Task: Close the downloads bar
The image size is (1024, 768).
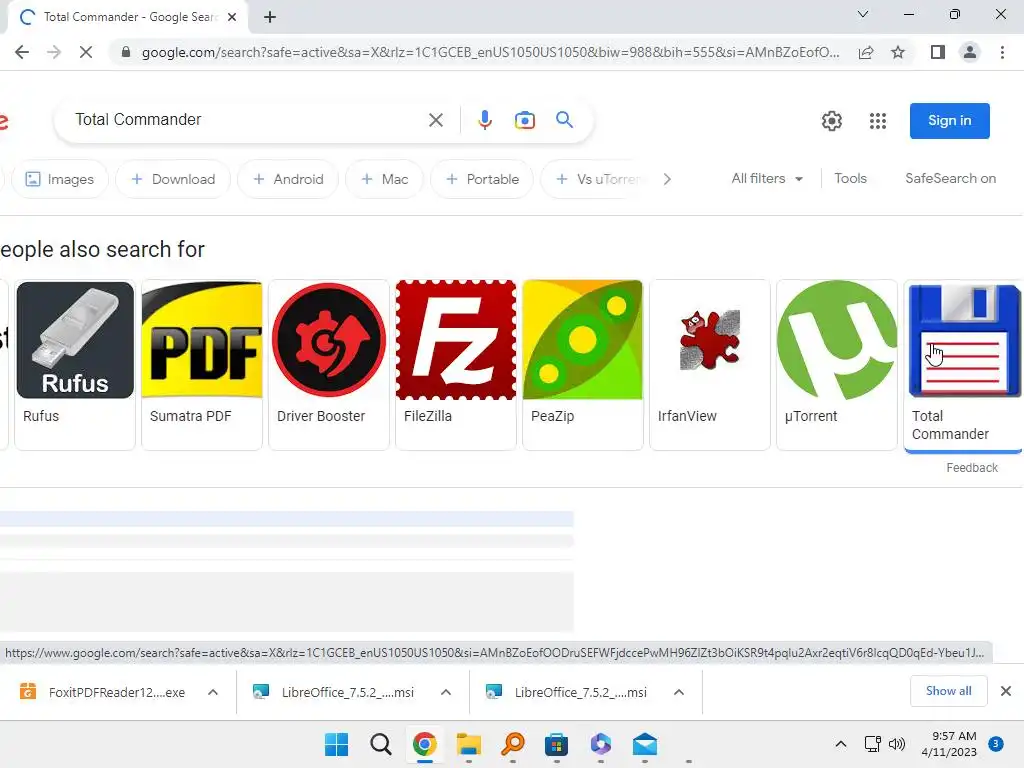Action: (x=1006, y=691)
